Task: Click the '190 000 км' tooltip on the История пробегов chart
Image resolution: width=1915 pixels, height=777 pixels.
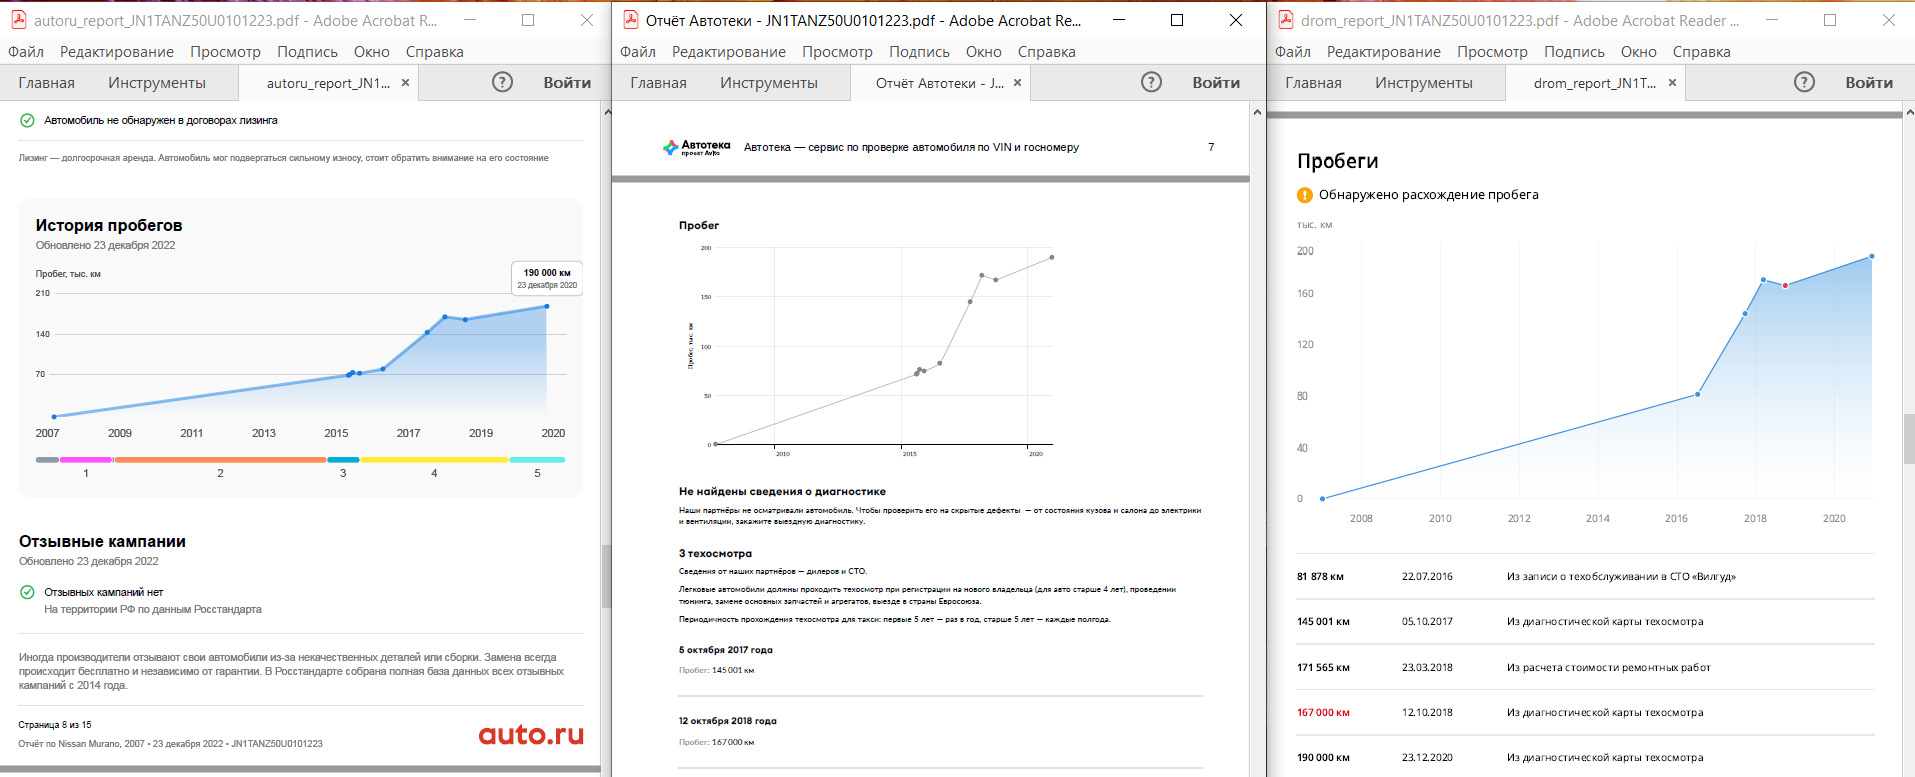Action: (547, 278)
